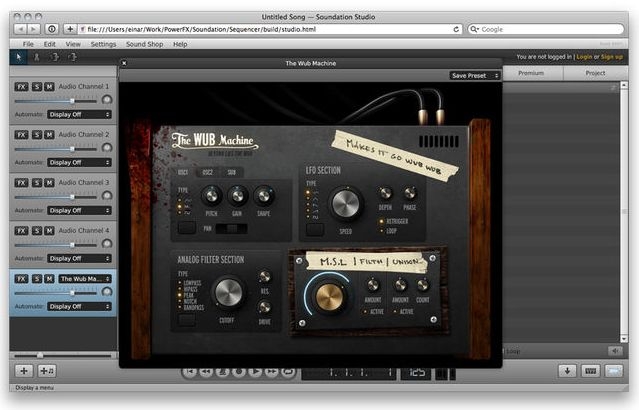The width and height of the screenshot is (639, 410).
Task: Open the View menu
Action: click(73, 44)
